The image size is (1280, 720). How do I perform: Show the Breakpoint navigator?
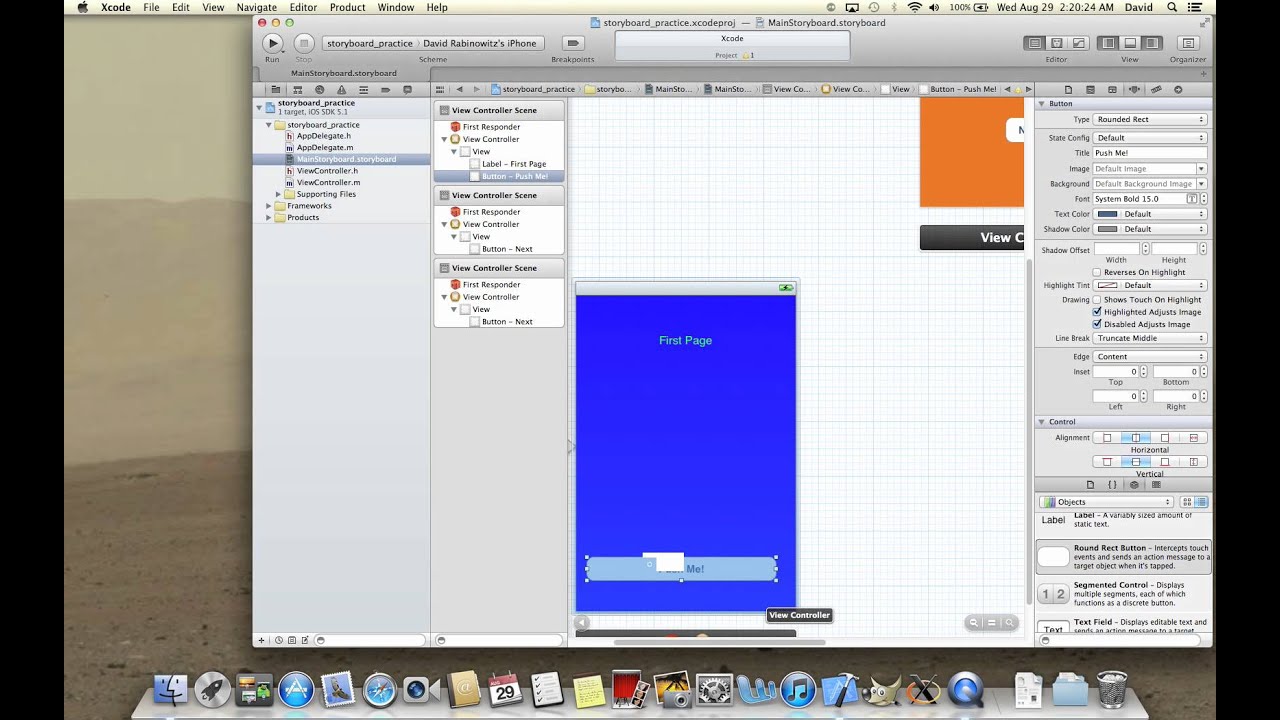coord(385,89)
